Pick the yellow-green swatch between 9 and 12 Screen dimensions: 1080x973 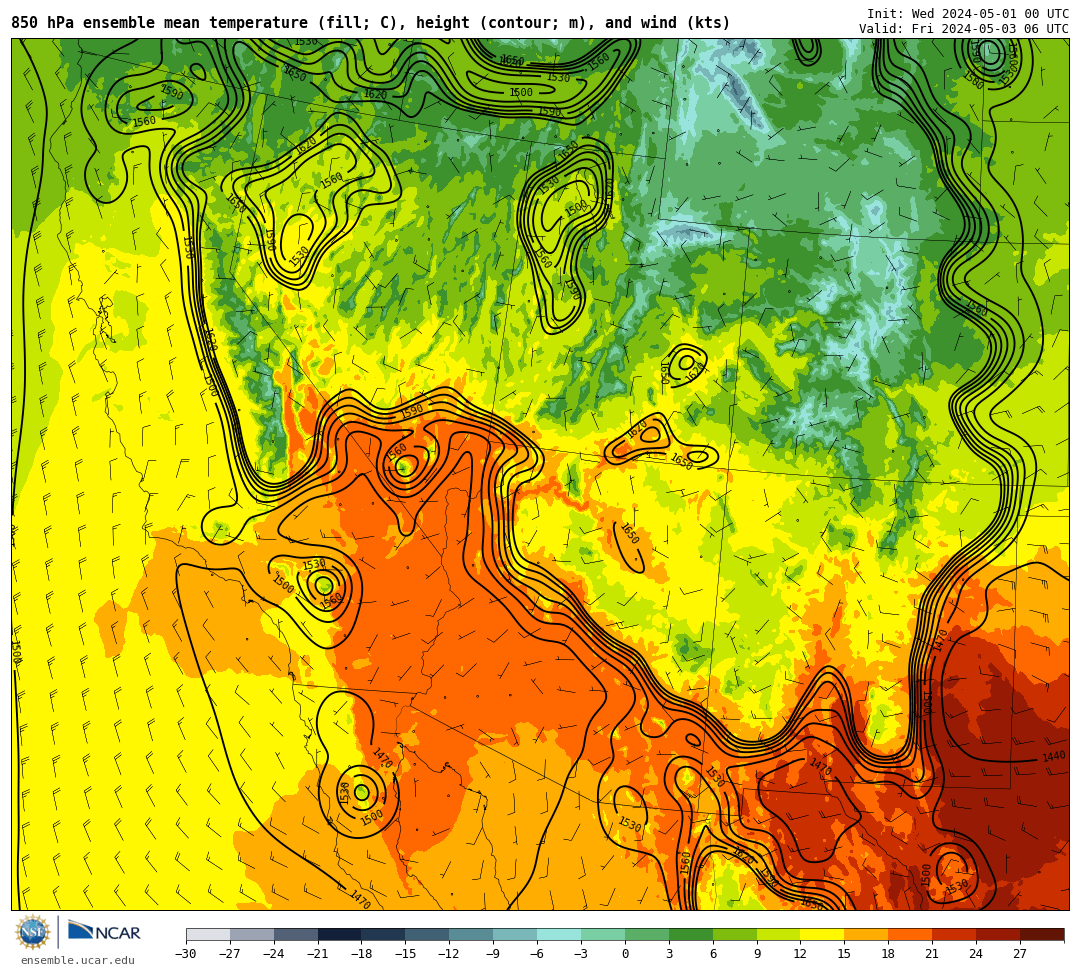[x=779, y=934]
